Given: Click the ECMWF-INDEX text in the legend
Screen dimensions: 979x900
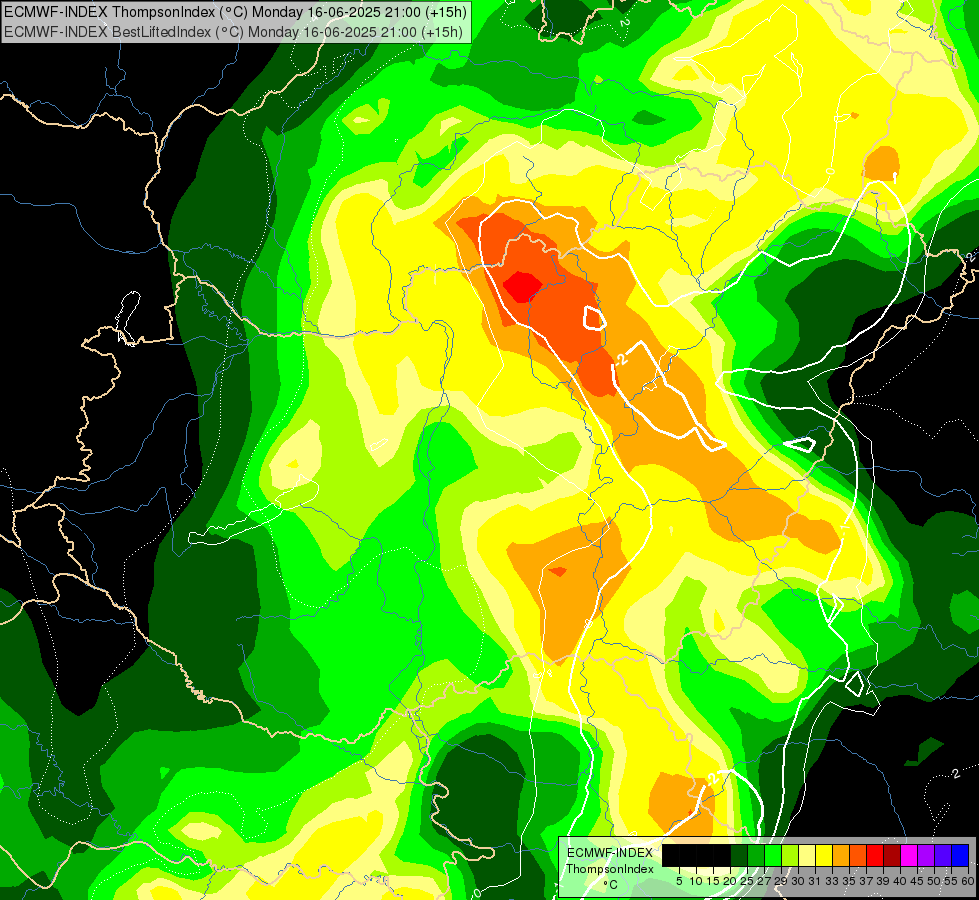Looking at the screenshot, I should [x=610, y=853].
